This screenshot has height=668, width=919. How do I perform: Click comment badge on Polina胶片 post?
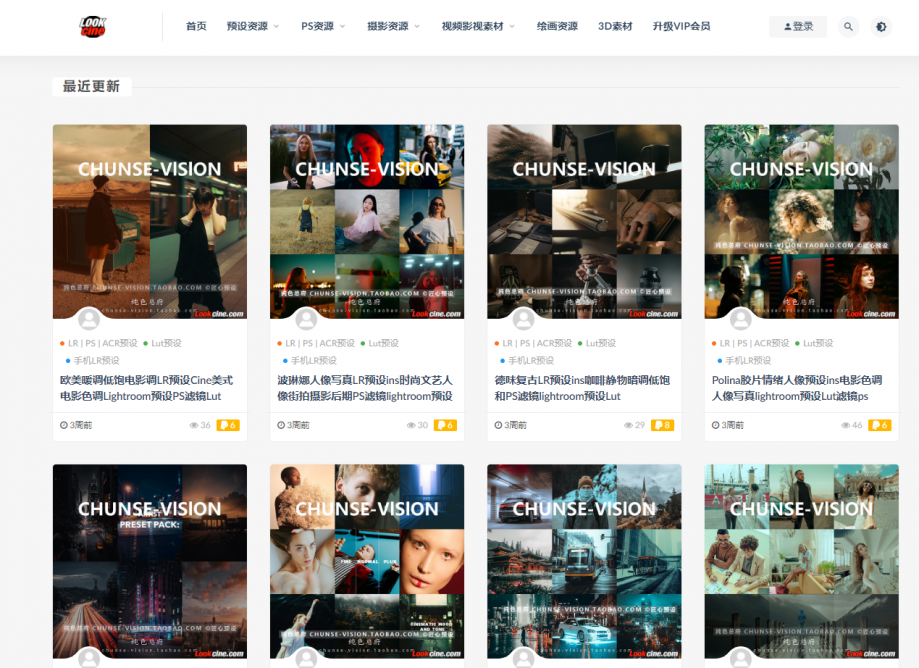tap(879, 425)
